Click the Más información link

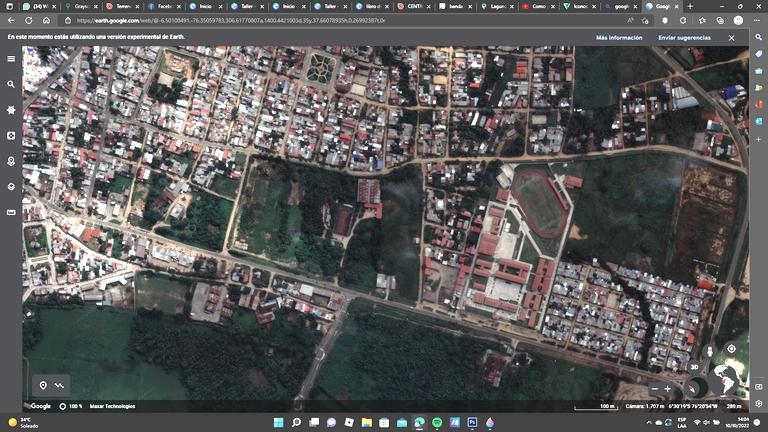[619, 37]
